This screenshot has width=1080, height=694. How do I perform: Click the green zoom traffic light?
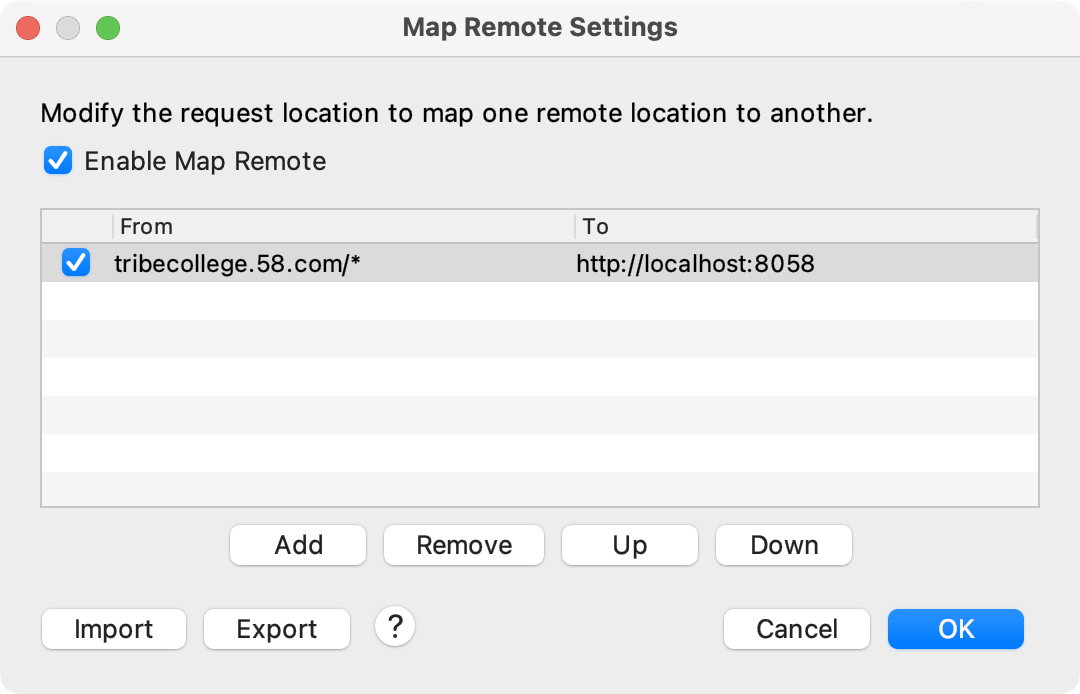[108, 28]
